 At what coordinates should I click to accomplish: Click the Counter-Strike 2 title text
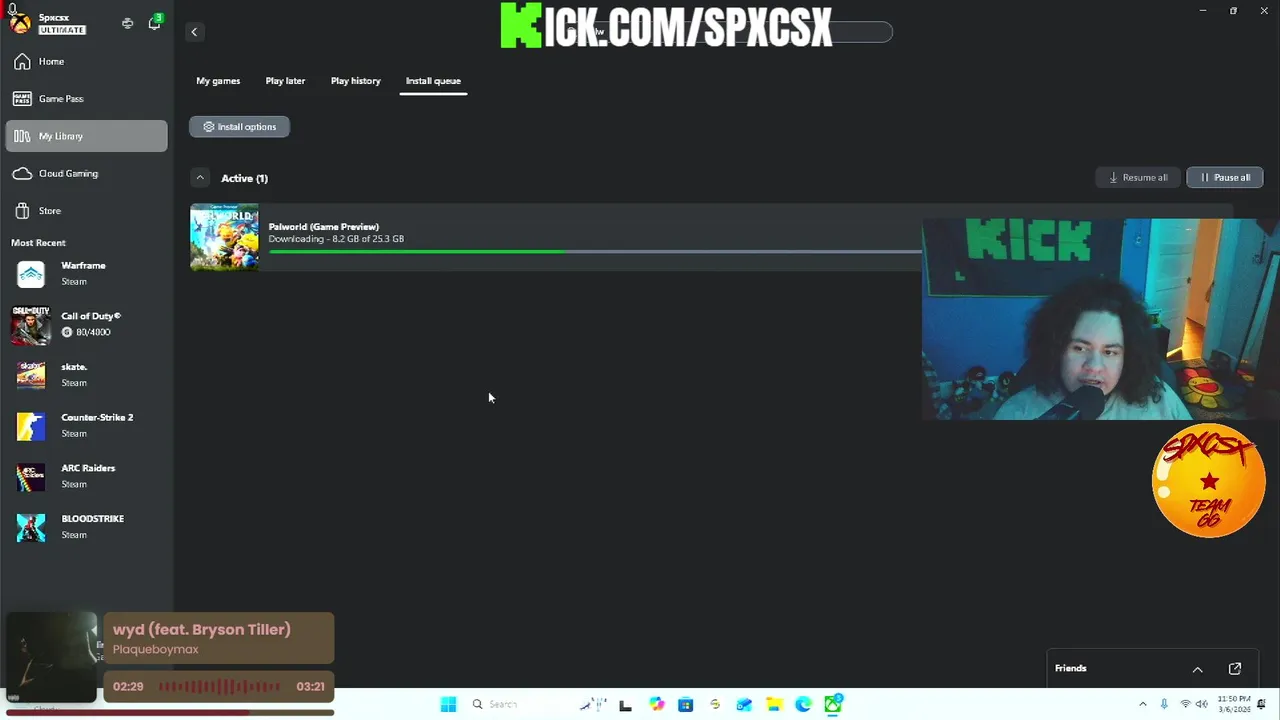tap(97, 418)
